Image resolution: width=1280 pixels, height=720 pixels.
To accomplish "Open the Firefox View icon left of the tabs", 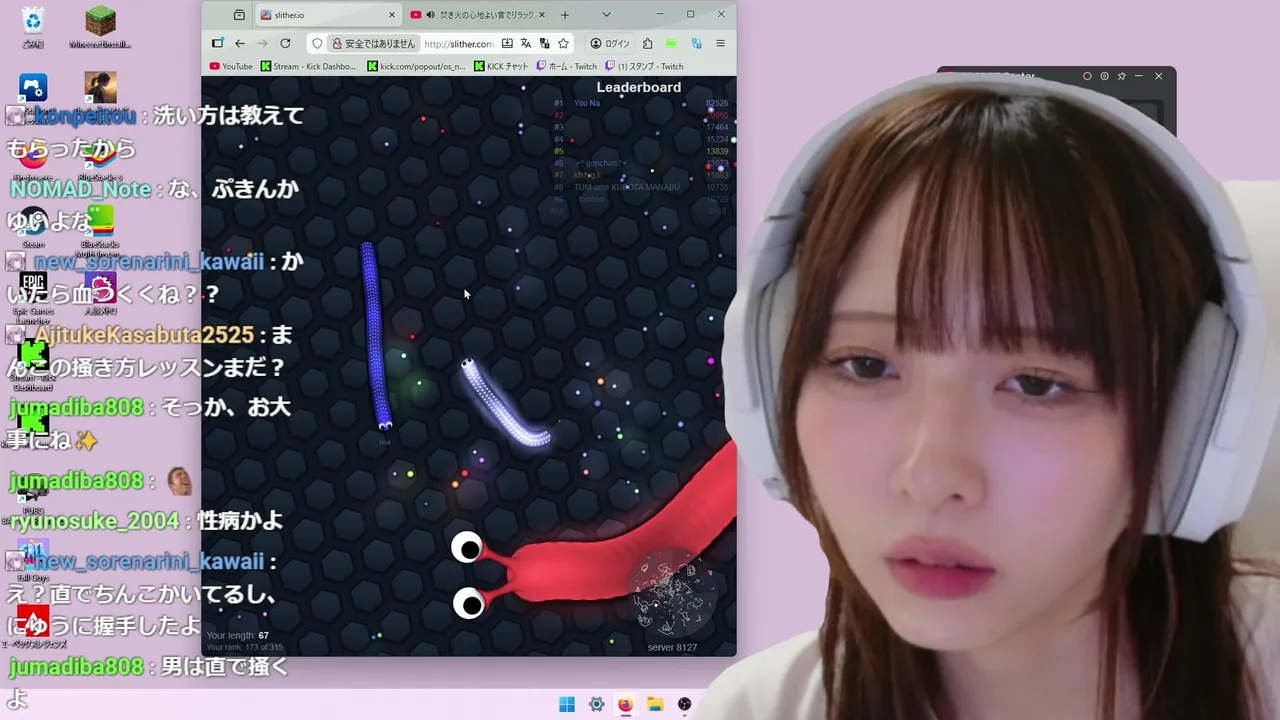I will click(239, 15).
